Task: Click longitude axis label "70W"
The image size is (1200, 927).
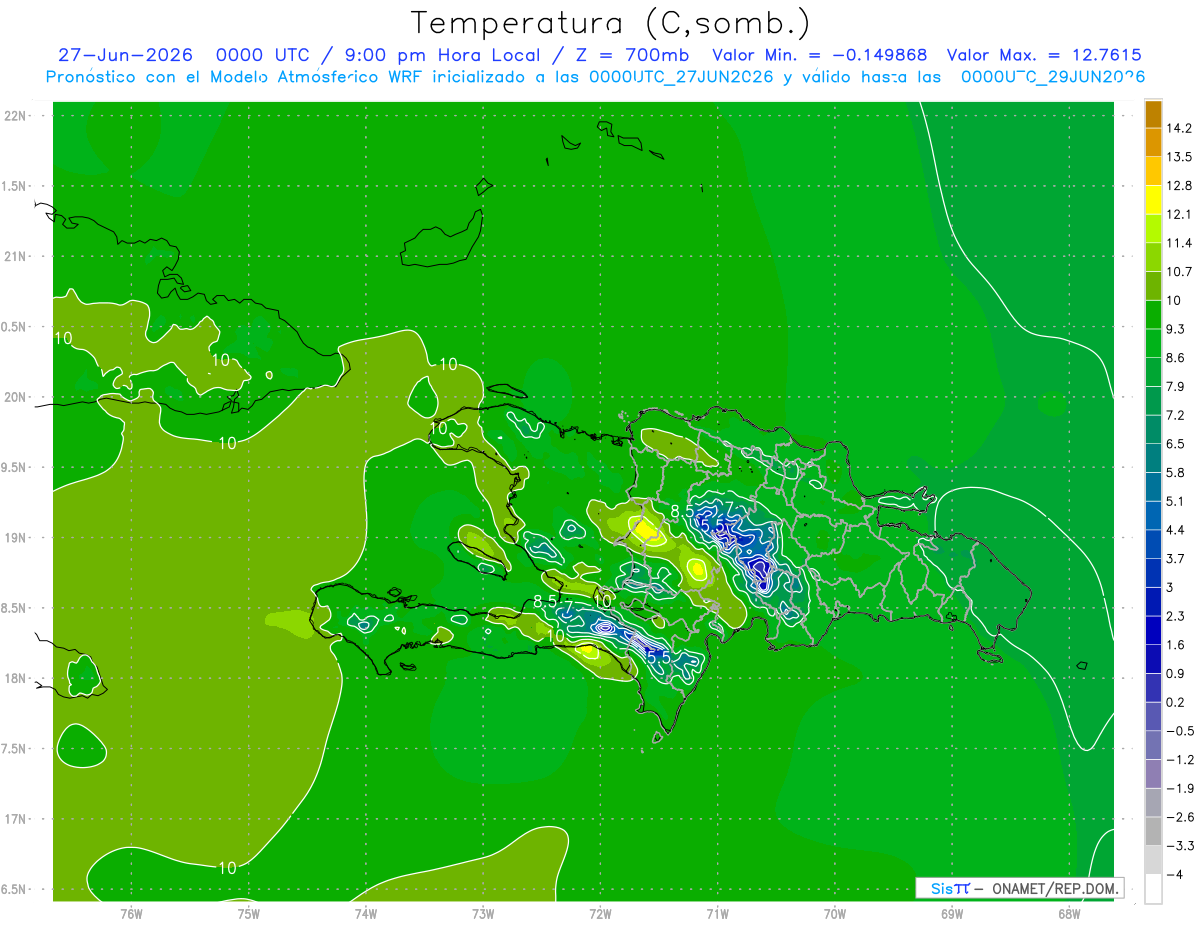Action: pyautogui.click(x=835, y=913)
